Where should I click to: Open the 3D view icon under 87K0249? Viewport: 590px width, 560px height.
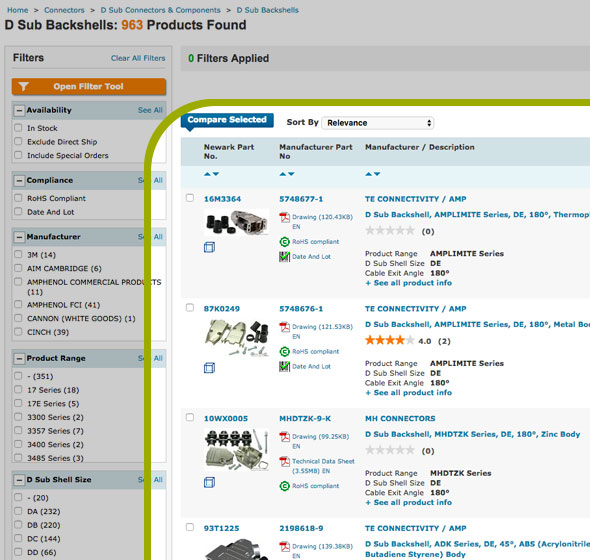pos(209,368)
